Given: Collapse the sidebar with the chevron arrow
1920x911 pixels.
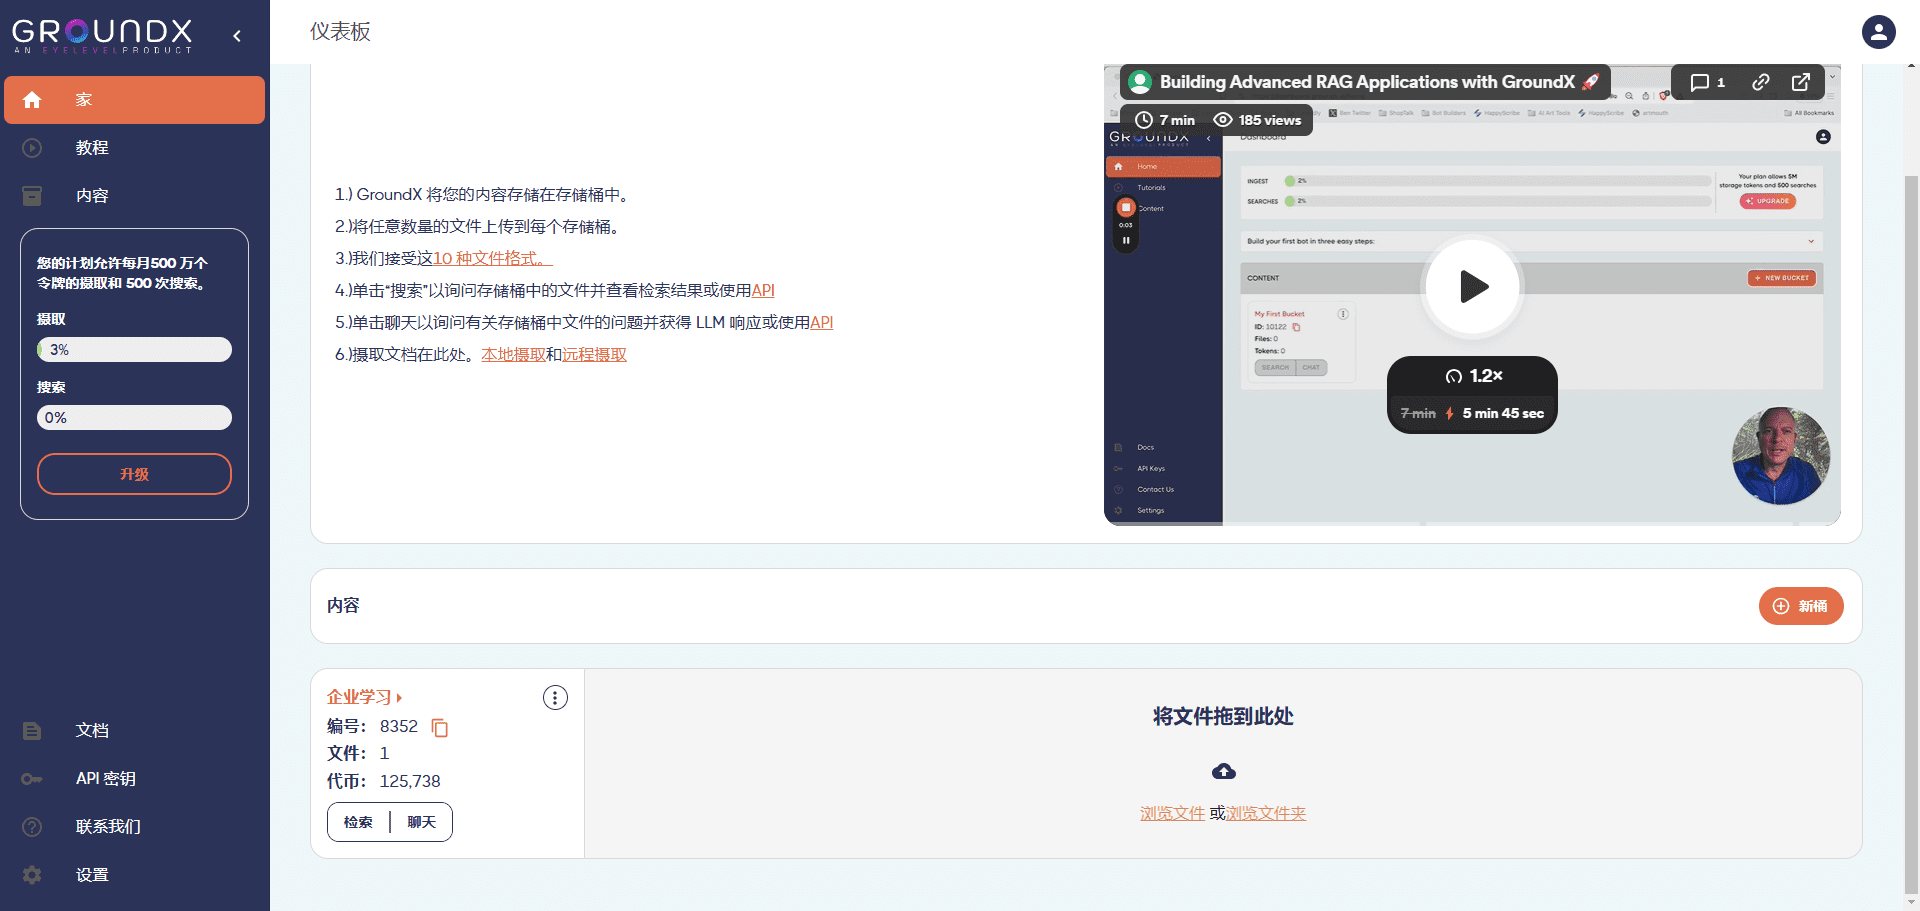Looking at the screenshot, I should click(237, 36).
